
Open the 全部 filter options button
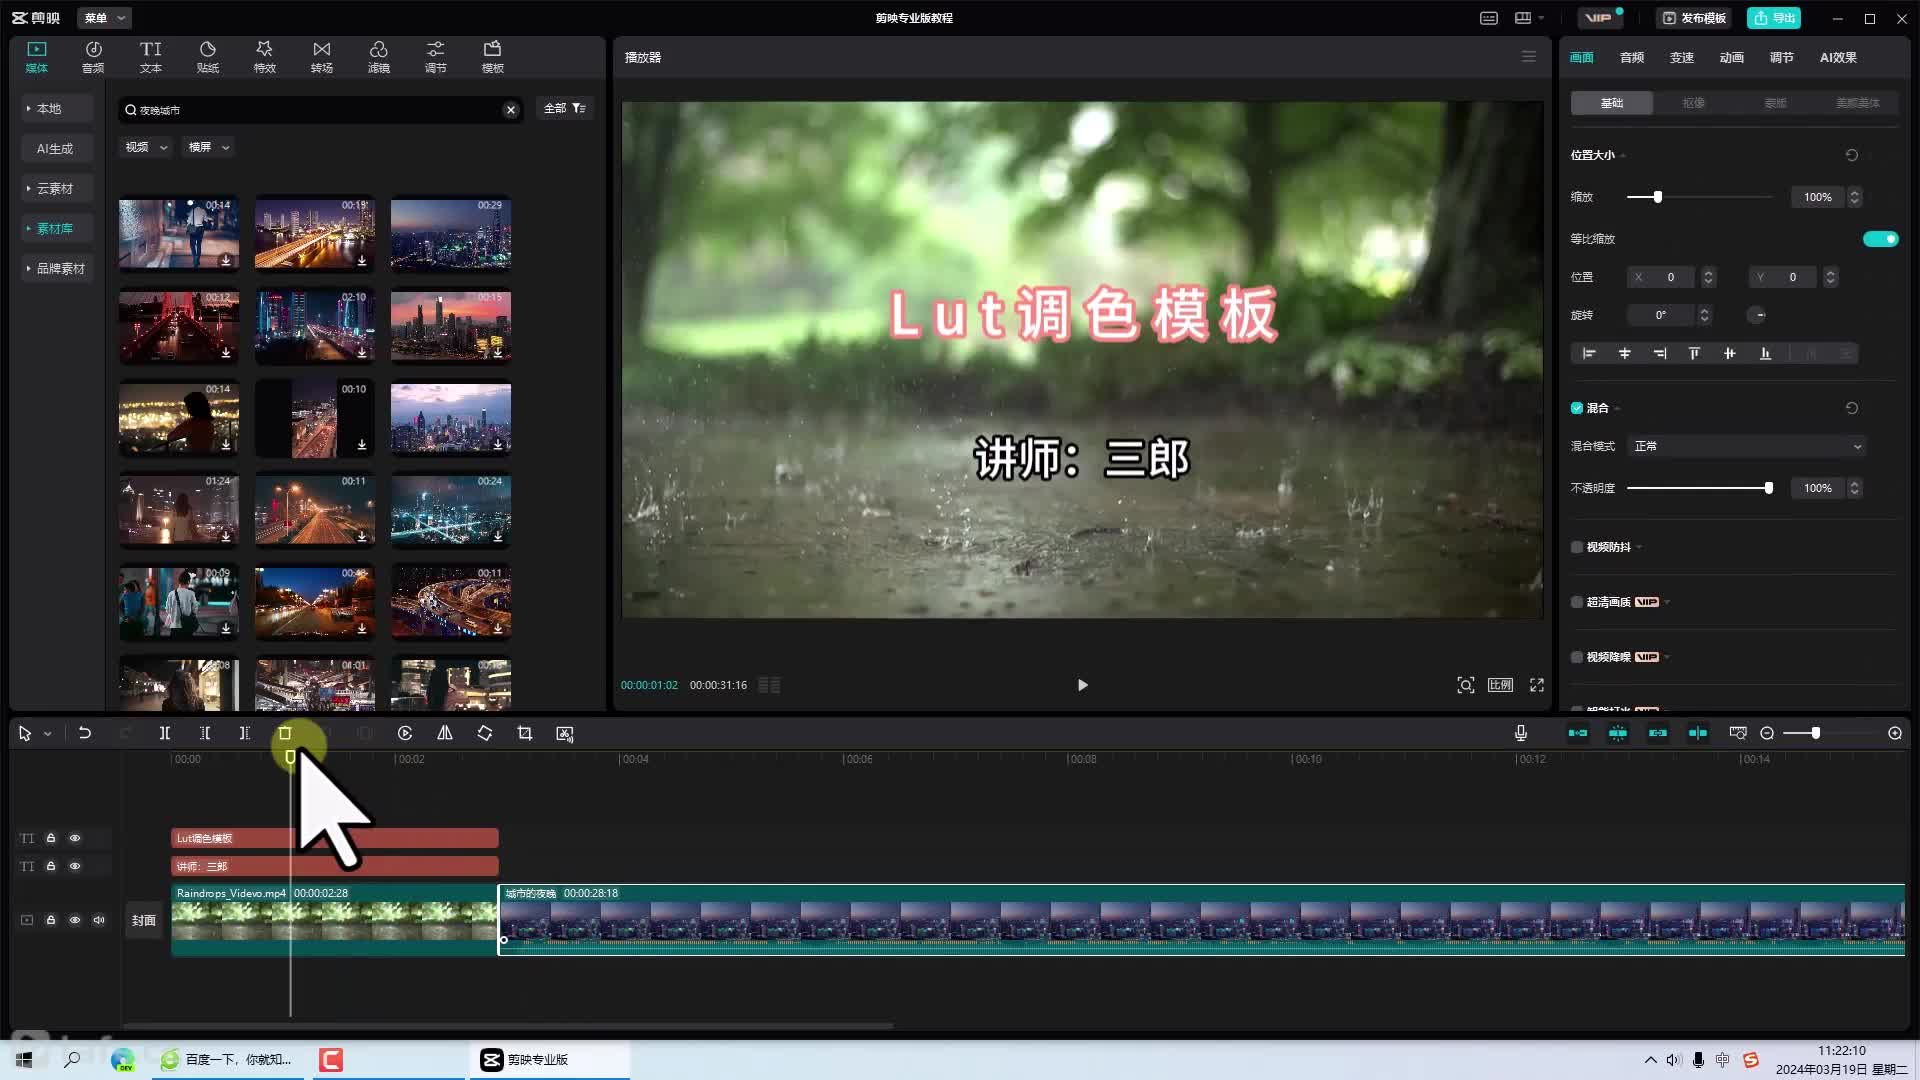click(565, 108)
